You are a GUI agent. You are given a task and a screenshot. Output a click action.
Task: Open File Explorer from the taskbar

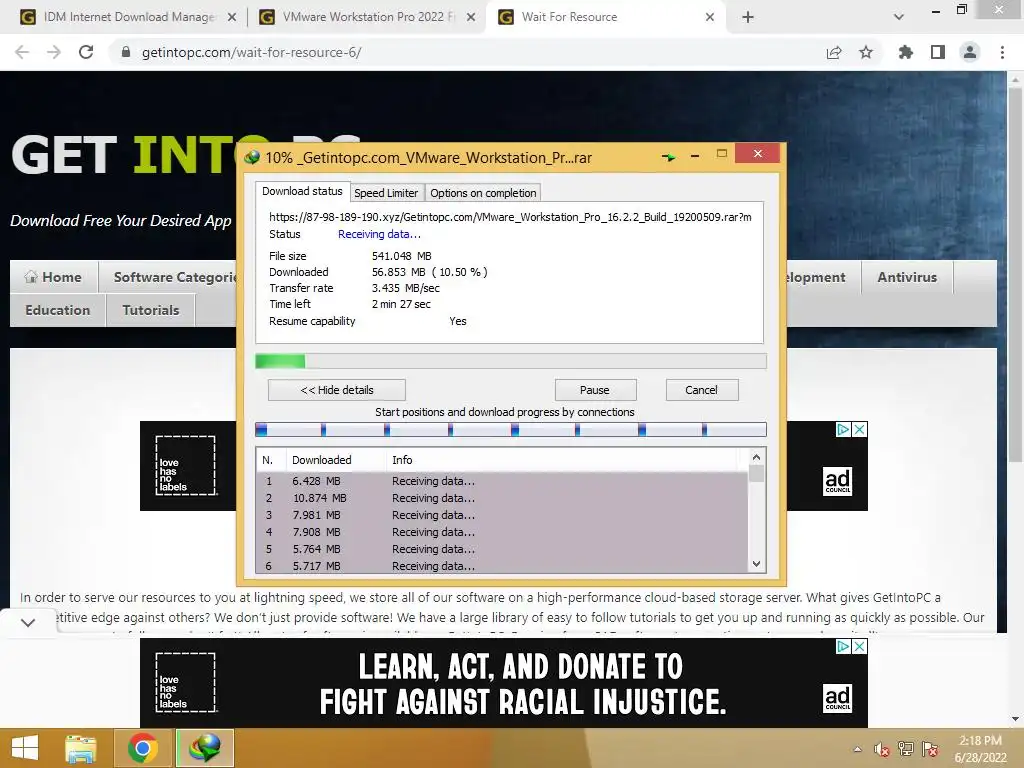[81, 748]
